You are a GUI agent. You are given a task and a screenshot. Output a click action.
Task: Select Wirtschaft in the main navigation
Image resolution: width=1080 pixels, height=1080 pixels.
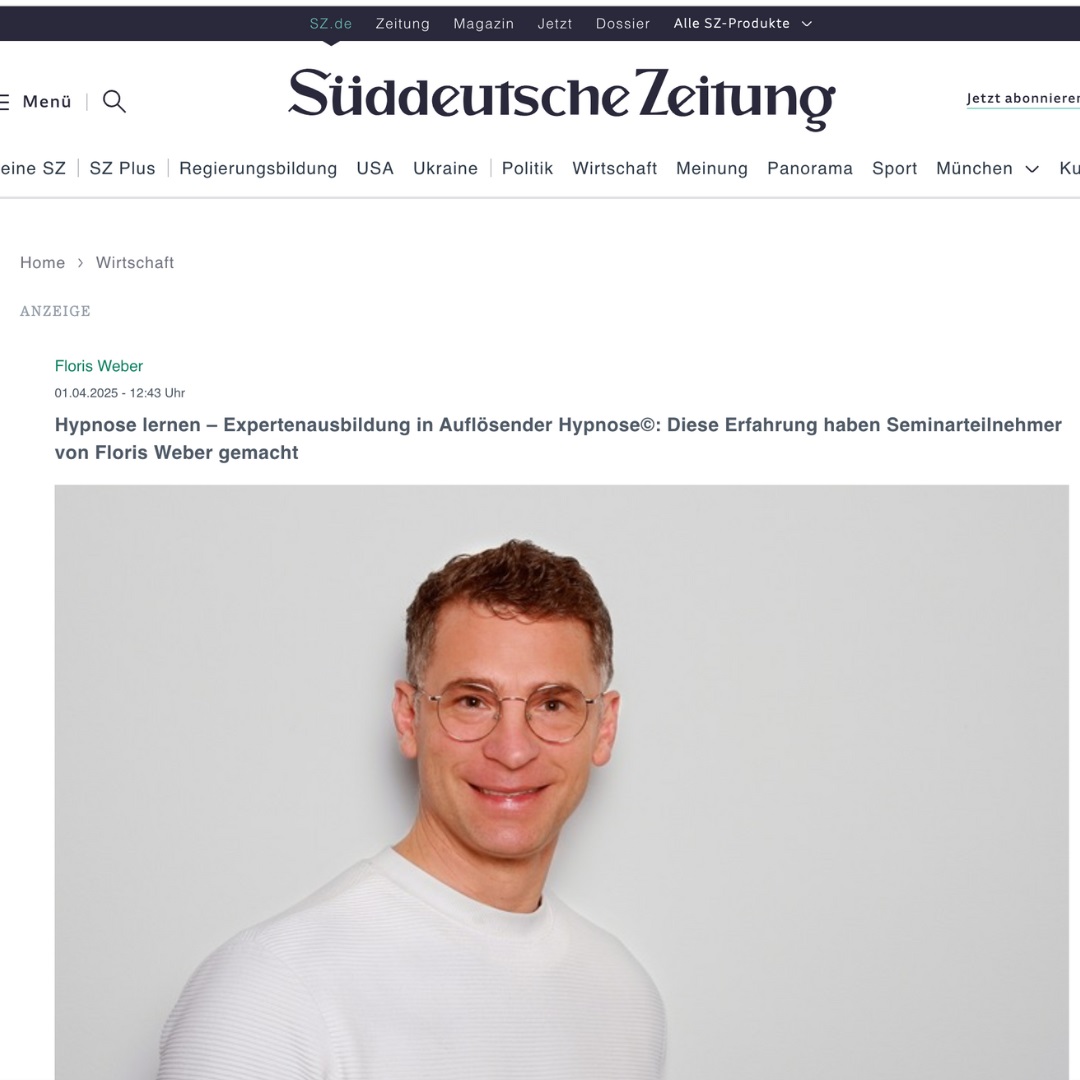pyautogui.click(x=614, y=168)
